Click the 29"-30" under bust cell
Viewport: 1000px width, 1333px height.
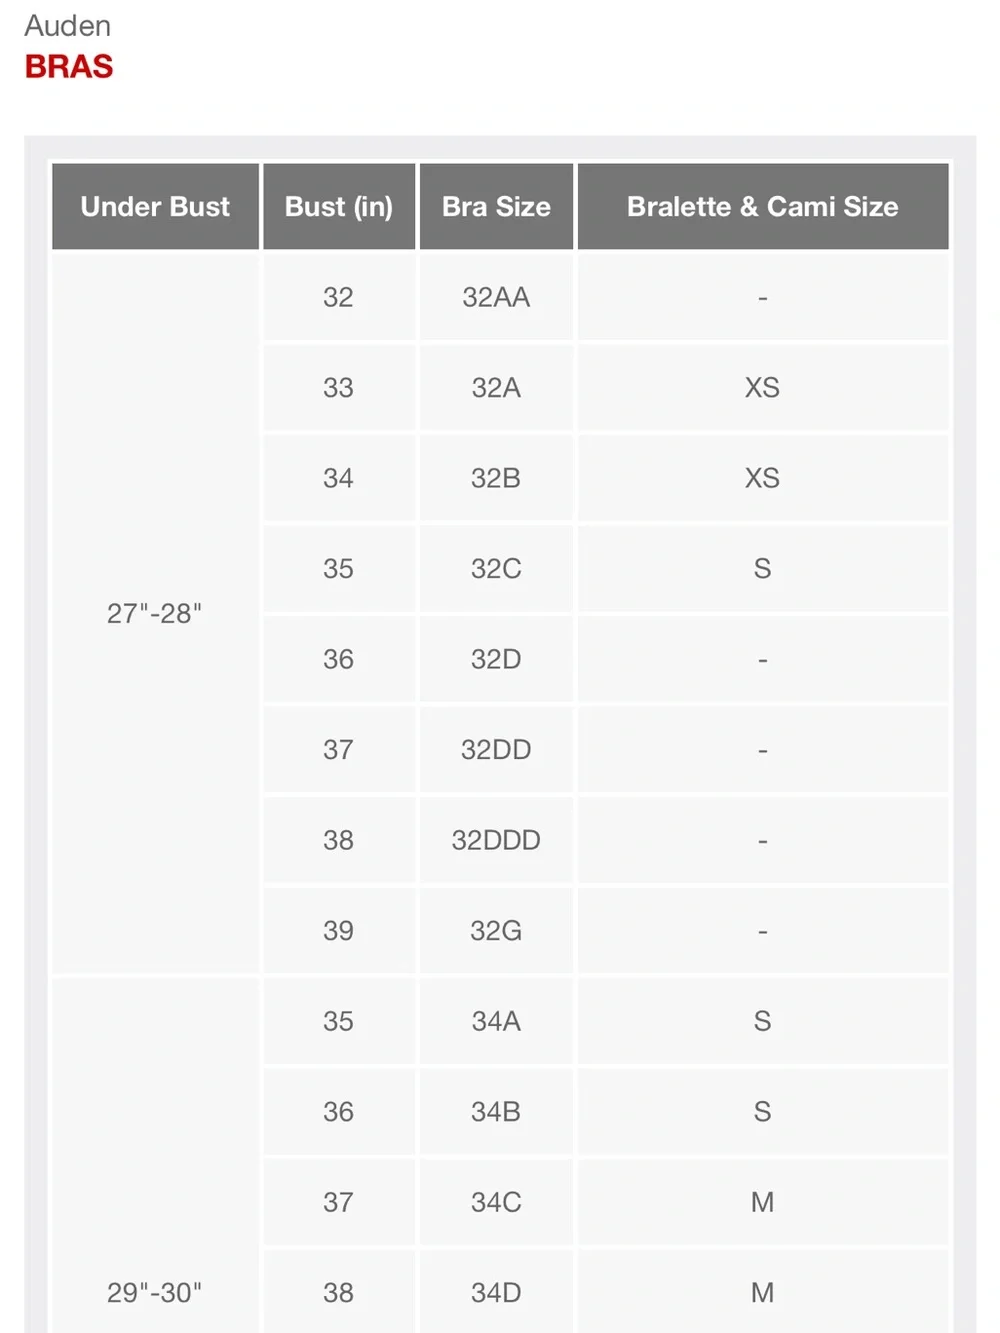155,1292
